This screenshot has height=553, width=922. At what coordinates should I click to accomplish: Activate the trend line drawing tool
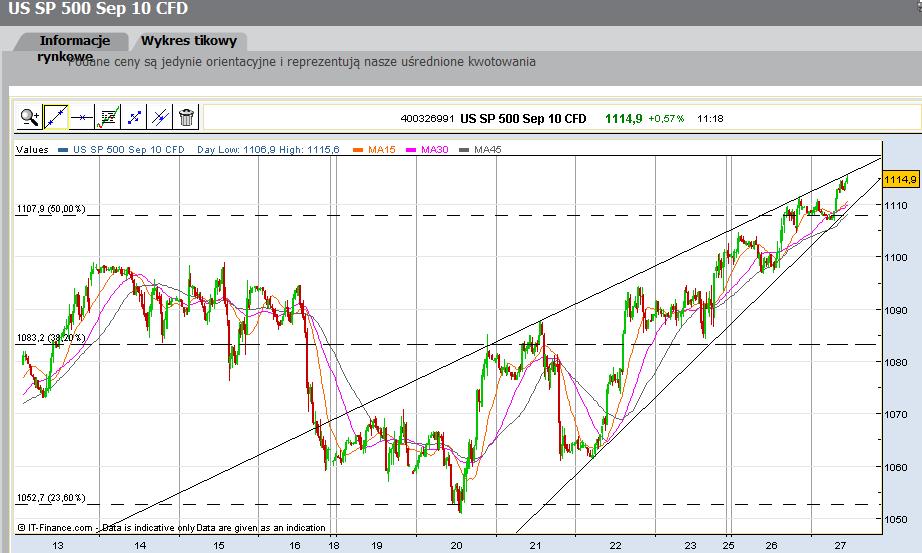coord(56,117)
